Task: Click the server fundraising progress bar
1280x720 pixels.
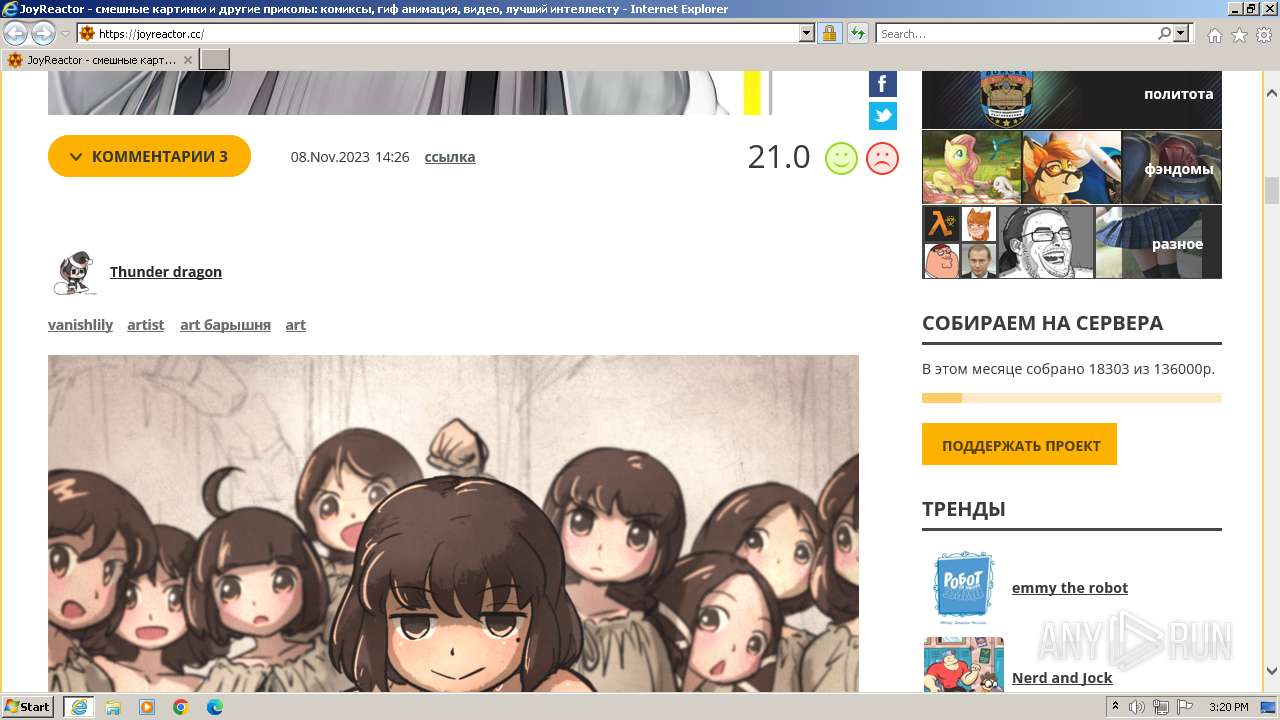Action: (x=1072, y=398)
